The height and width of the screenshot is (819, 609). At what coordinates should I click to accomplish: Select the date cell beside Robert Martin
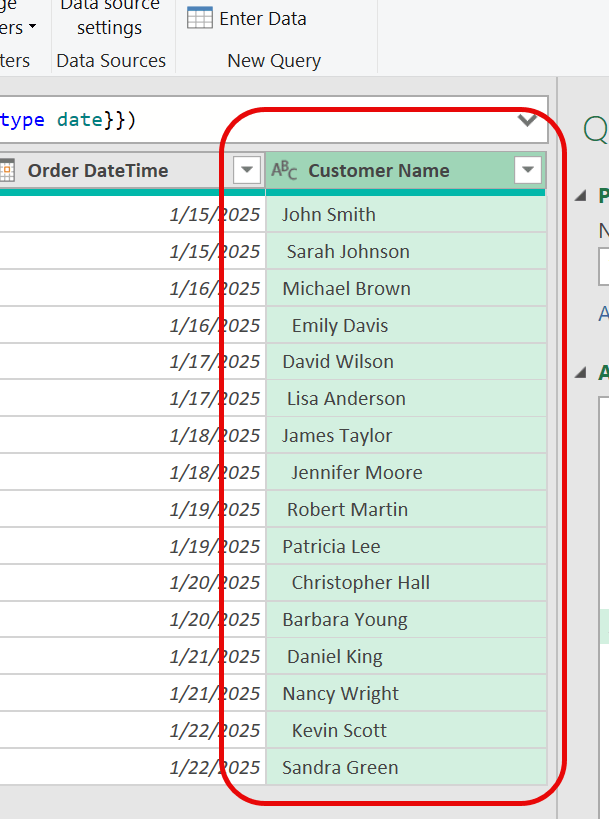pyautogui.click(x=133, y=509)
